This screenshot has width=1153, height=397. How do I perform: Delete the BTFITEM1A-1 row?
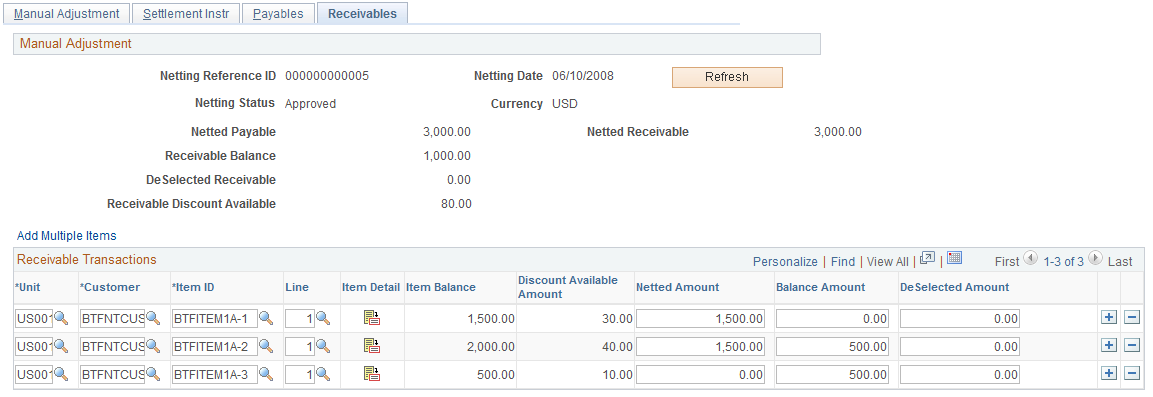click(1132, 318)
